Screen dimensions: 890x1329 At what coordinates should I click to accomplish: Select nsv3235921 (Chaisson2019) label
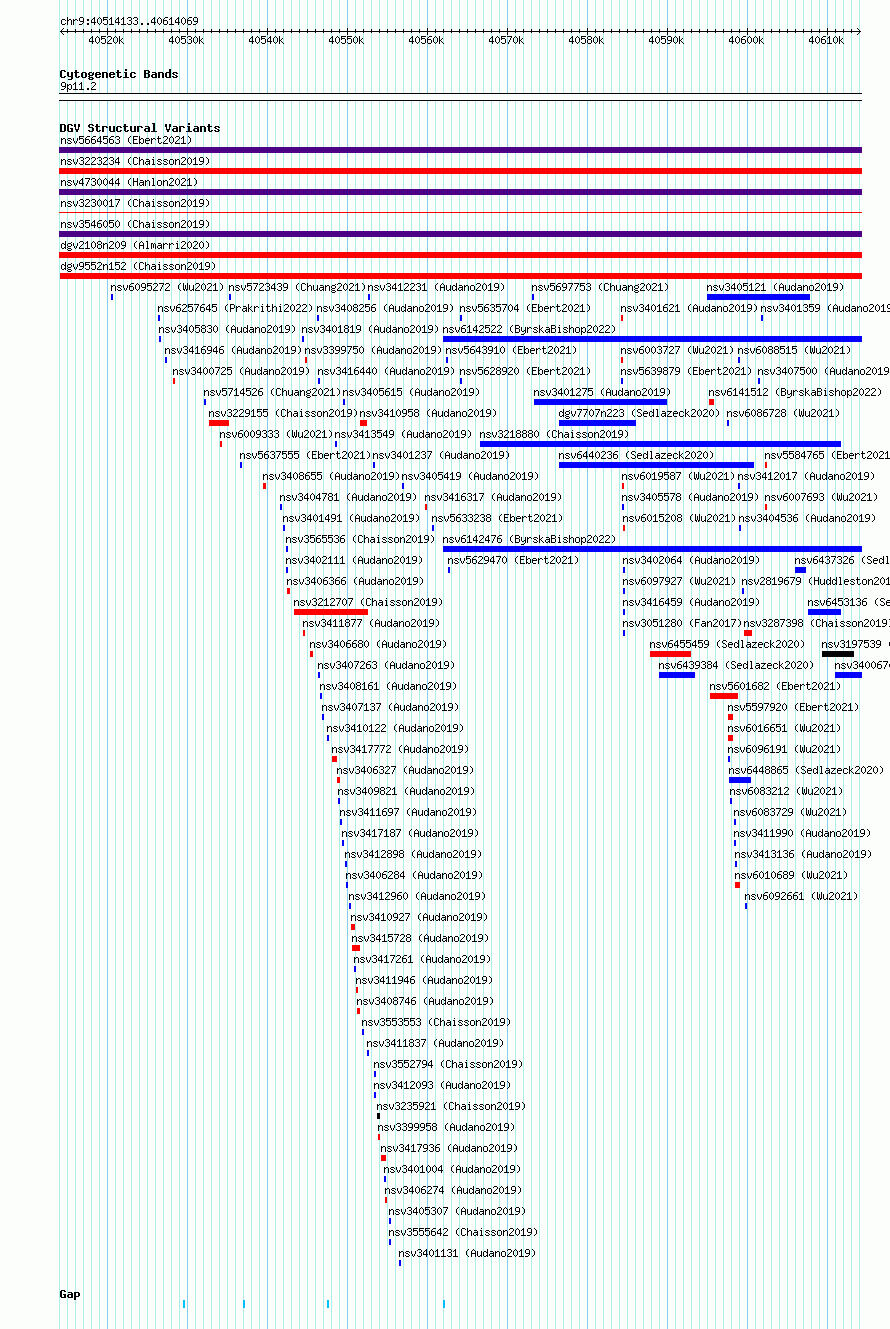point(451,1107)
